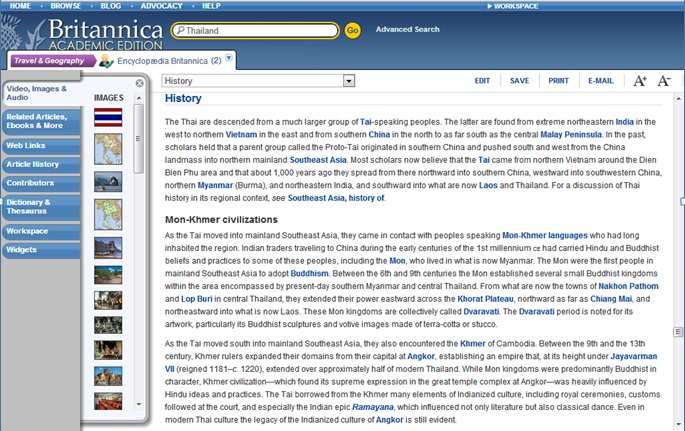The width and height of the screenshot is (685, 431).
Task: Open the Blog menu item
Action: [x=111, y=6]
